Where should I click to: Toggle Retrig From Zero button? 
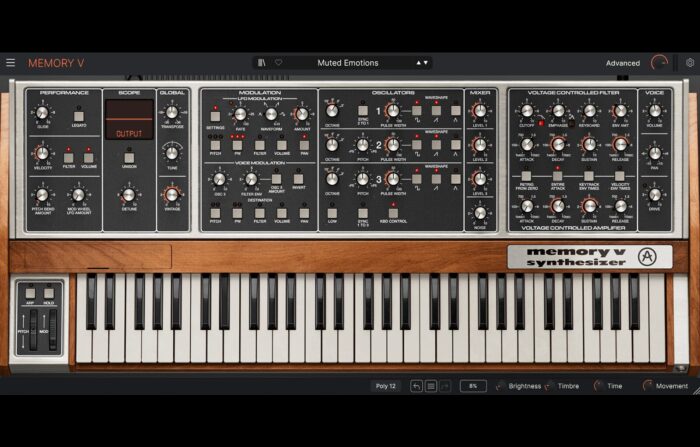(526, 176)
